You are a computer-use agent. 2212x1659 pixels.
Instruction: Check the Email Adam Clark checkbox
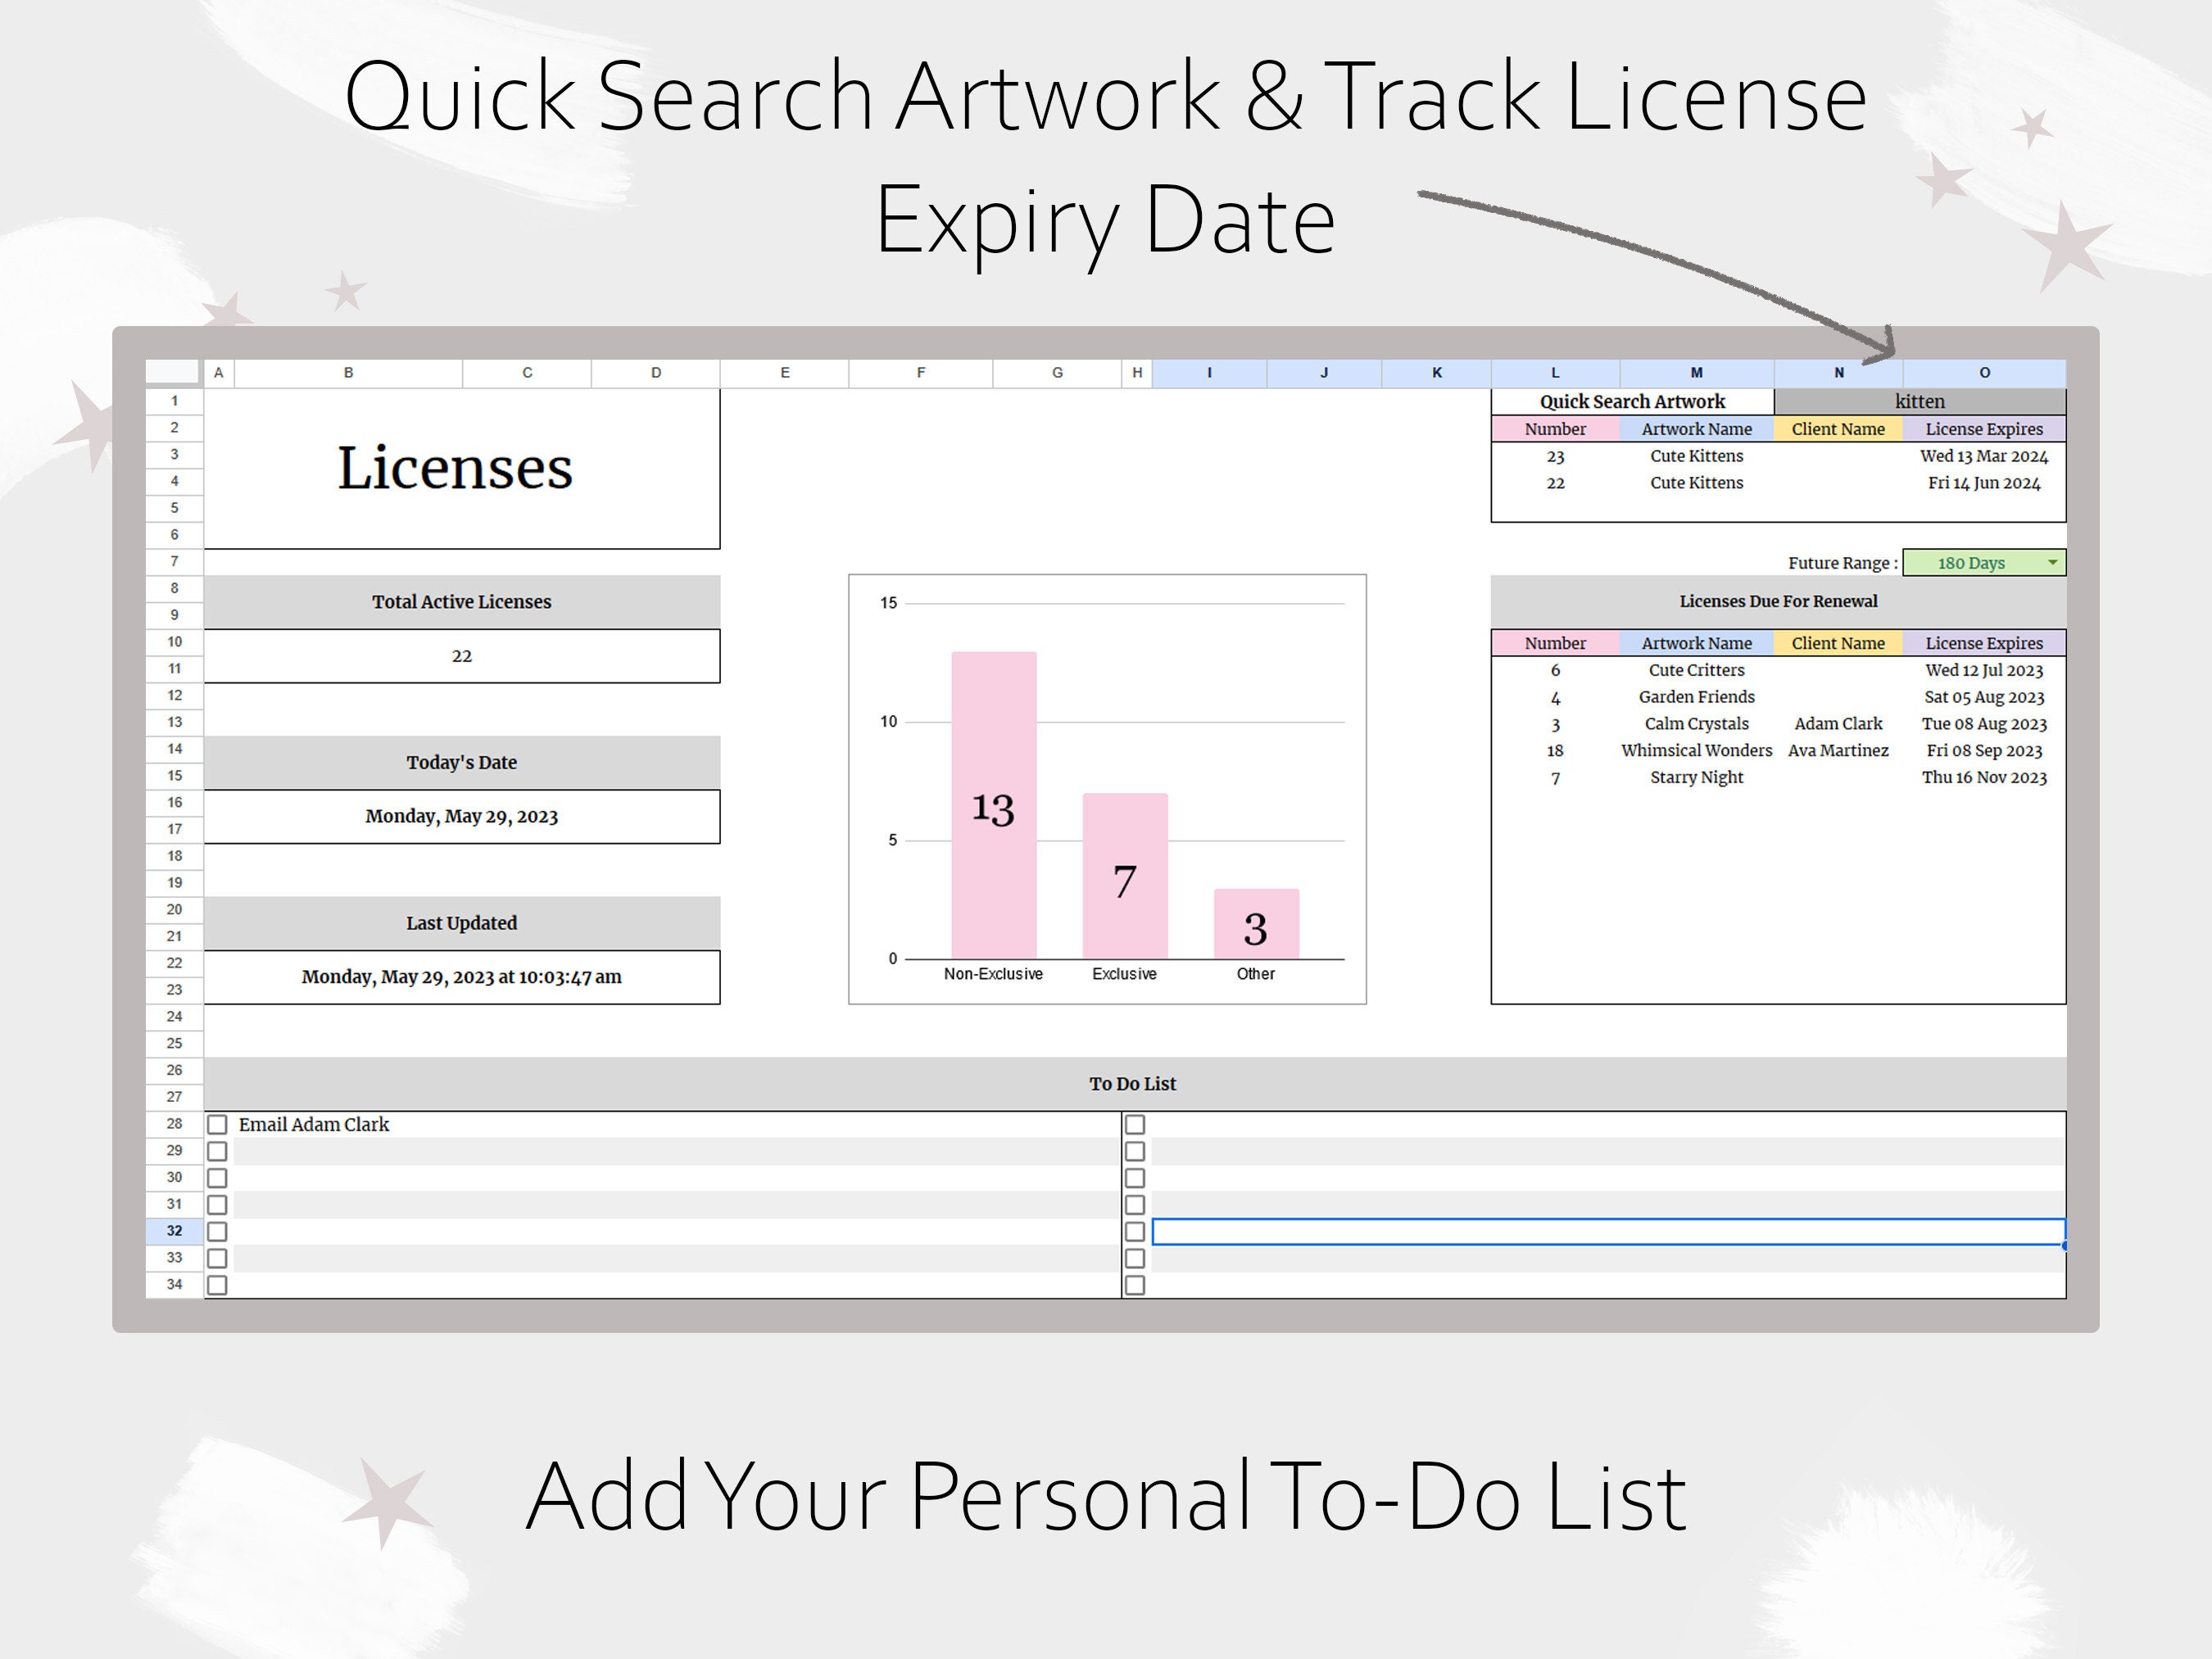click(x=217, y=1124)
